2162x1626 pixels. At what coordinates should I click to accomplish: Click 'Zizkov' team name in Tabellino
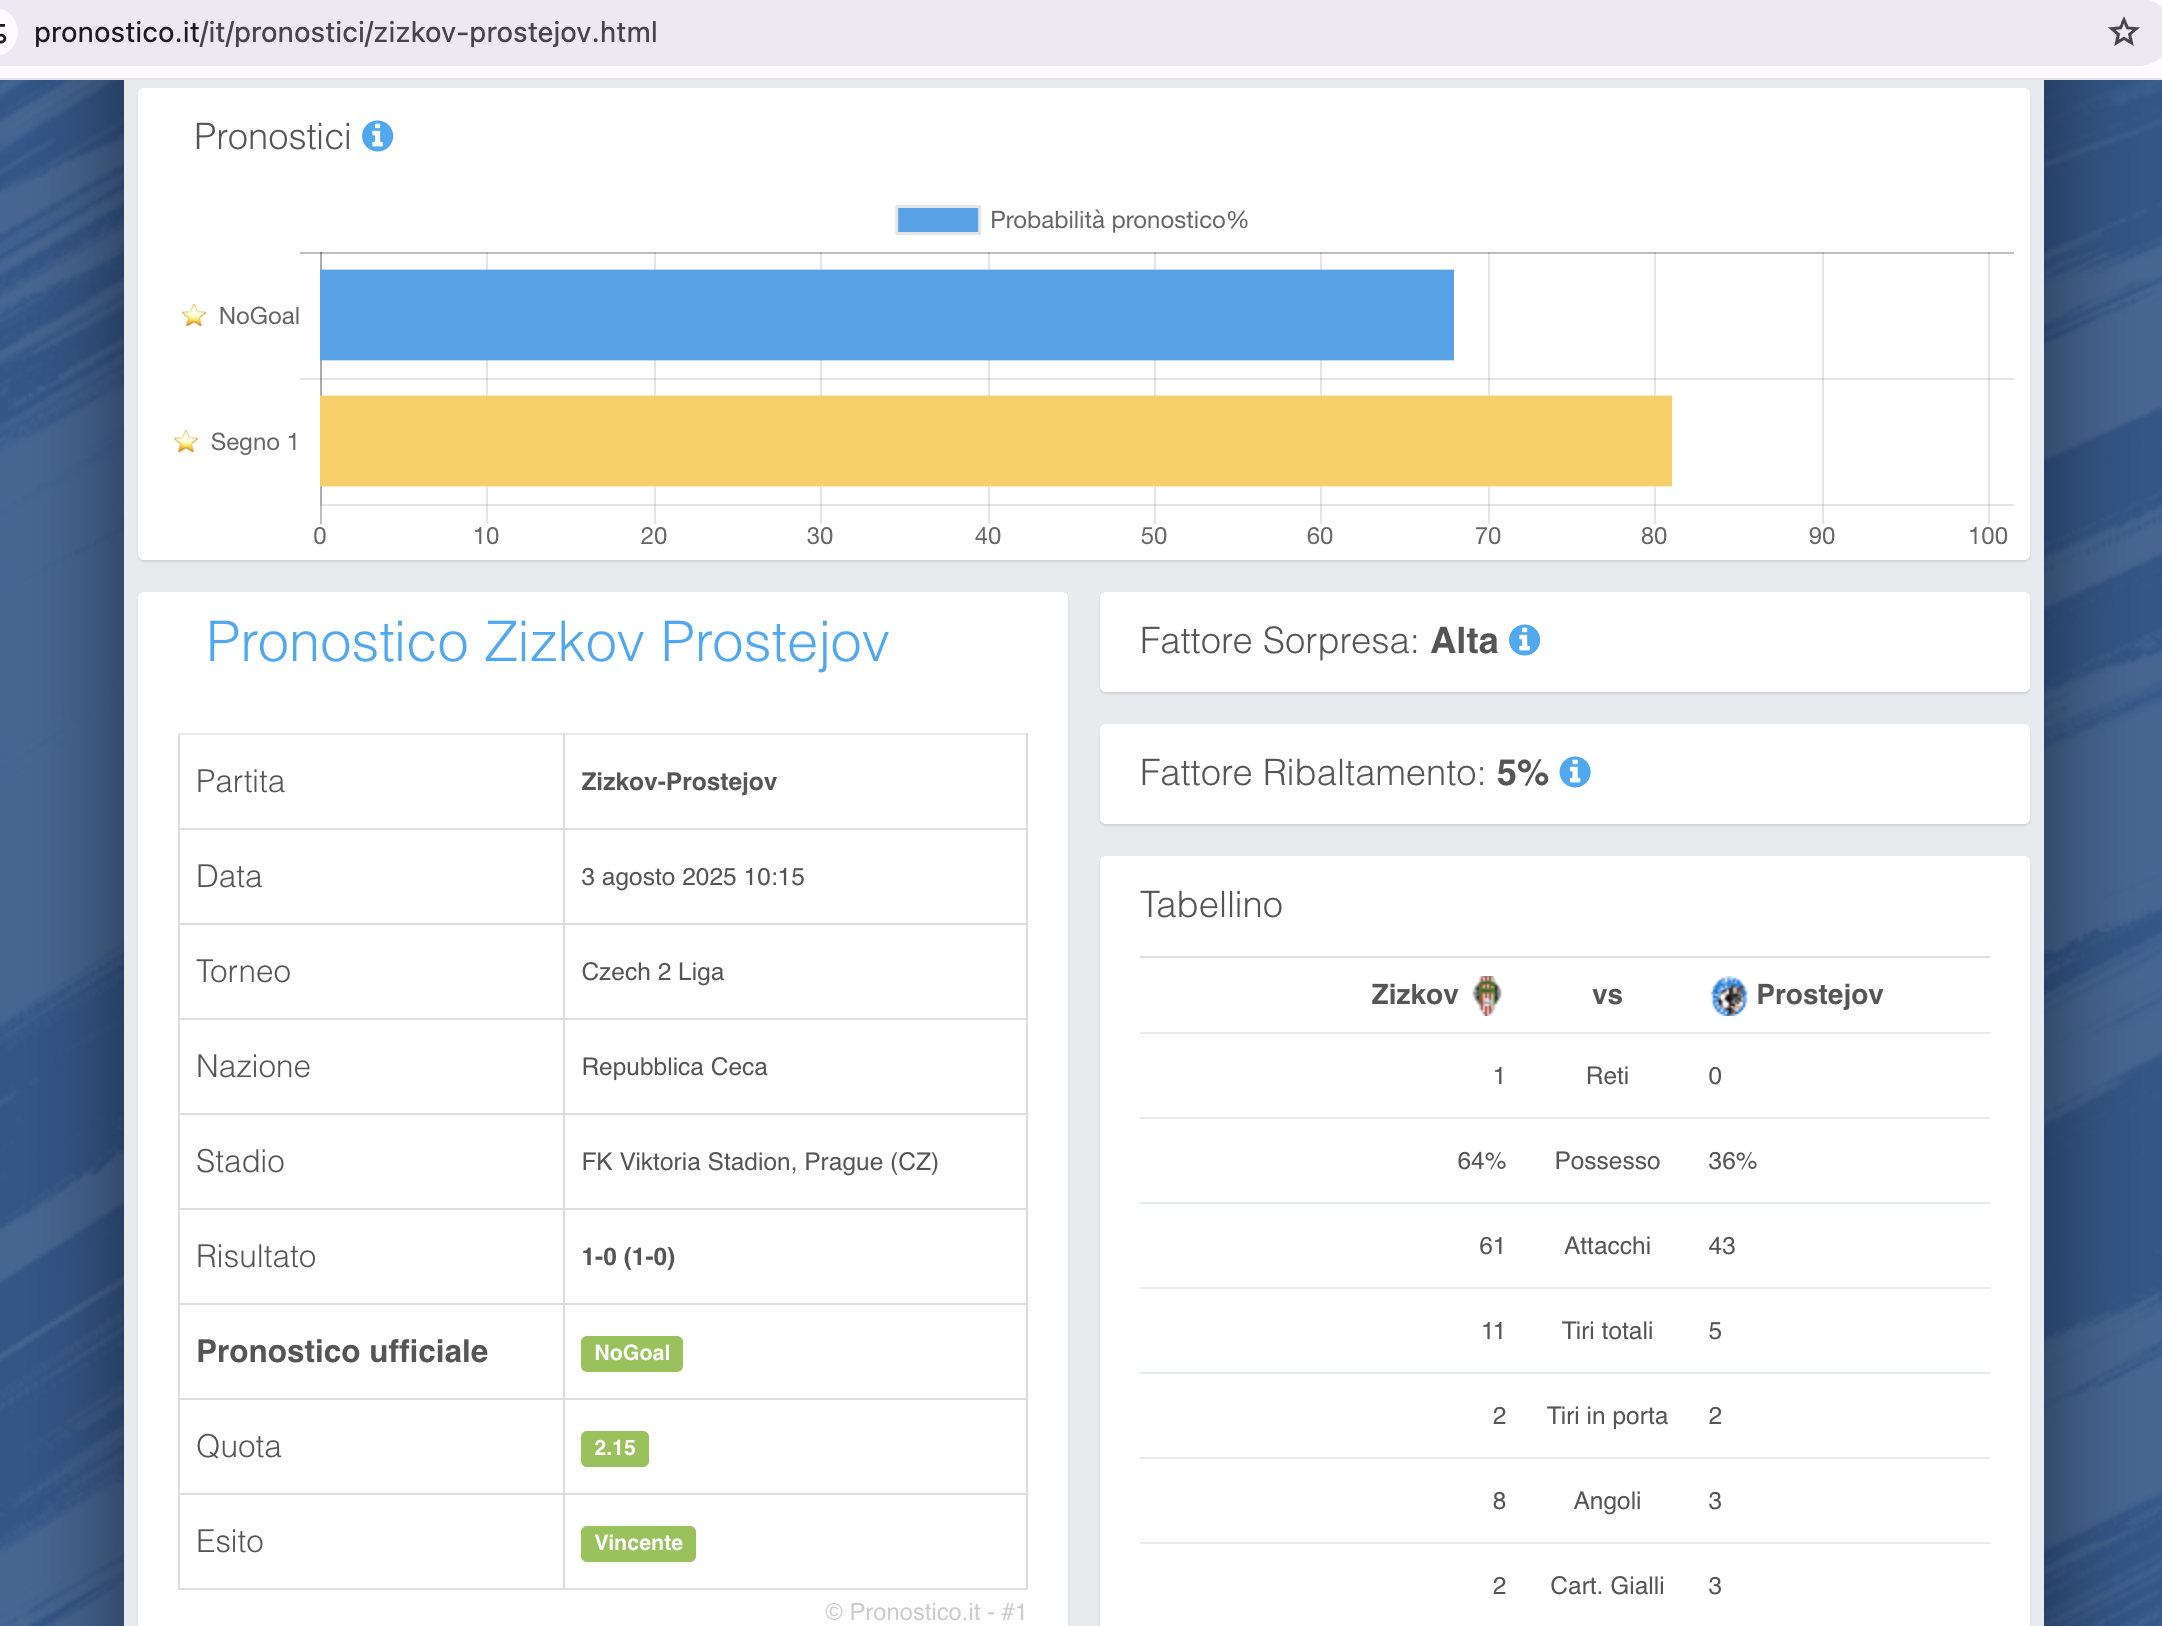pos(1414,994)
